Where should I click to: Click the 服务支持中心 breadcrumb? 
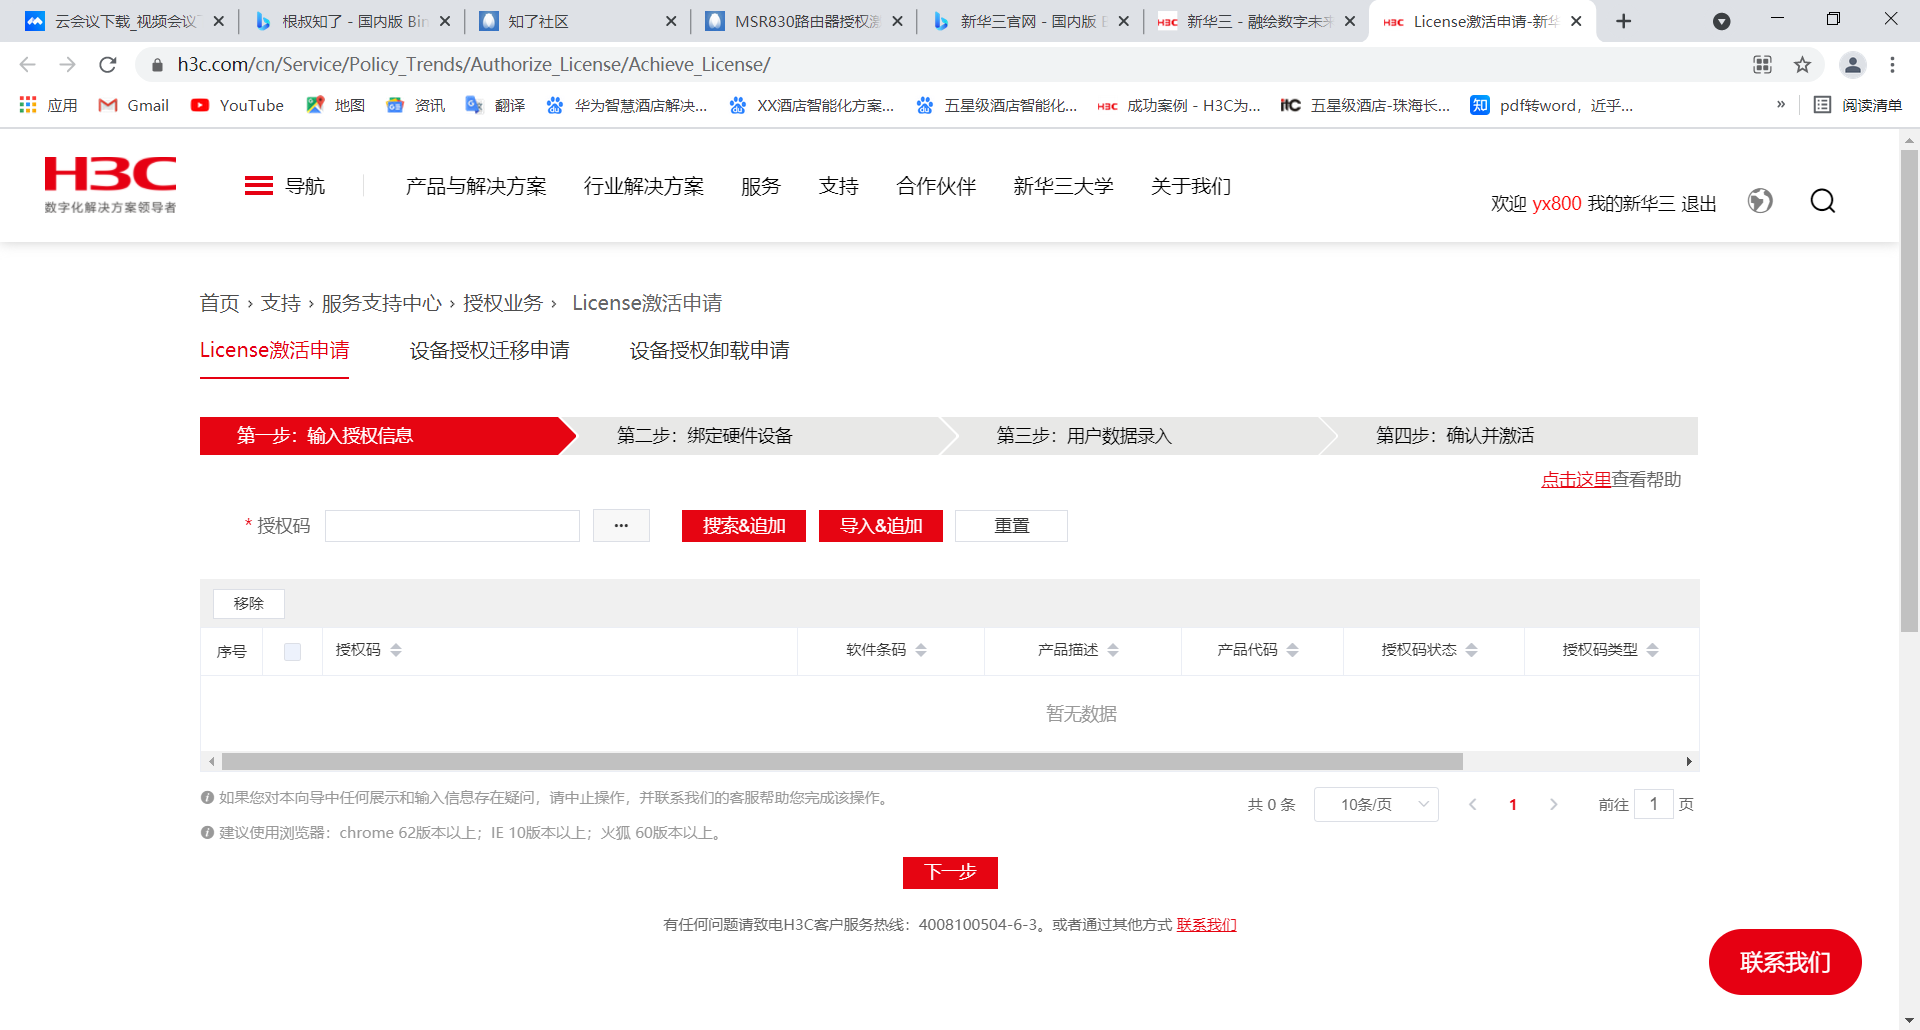381,303
